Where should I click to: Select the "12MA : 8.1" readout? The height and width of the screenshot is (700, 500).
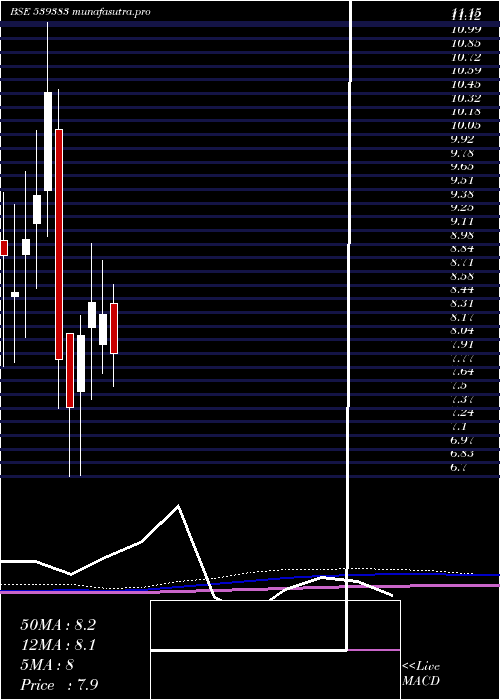[x=58, y=645]
